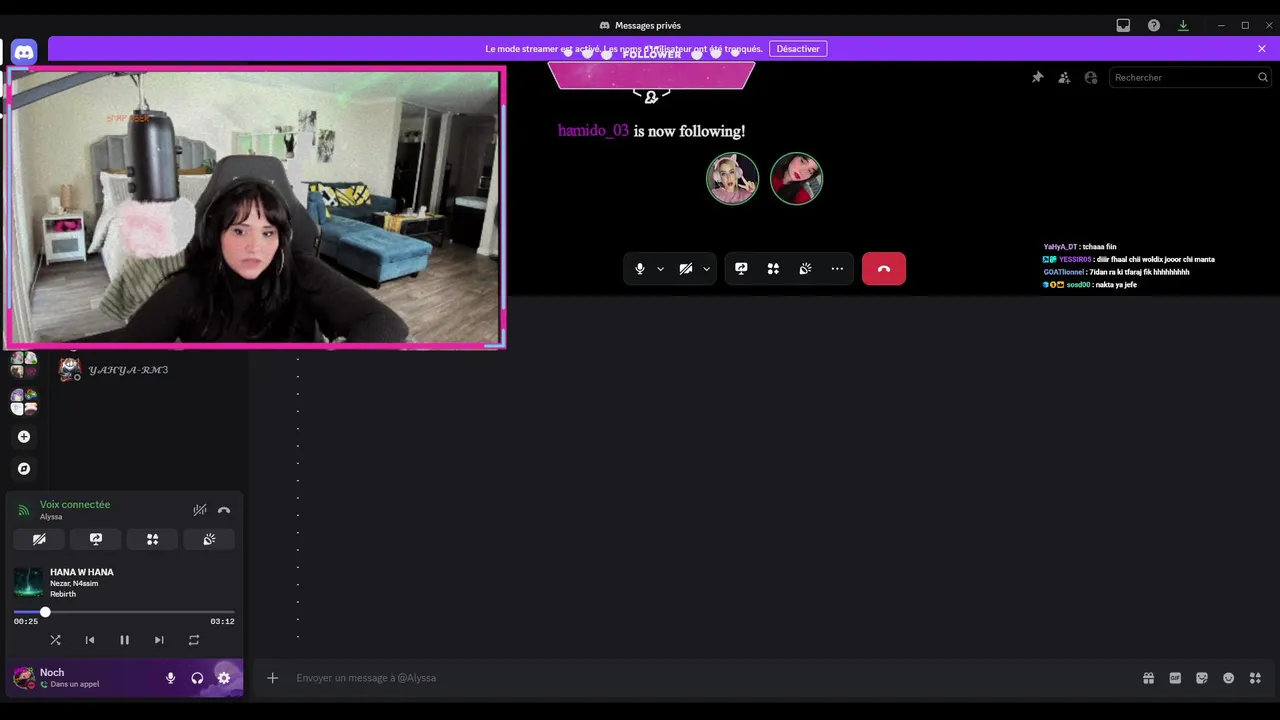Skip to previous track
Viewport: 1280px width, 720px height.
click(x=90, y=640)
